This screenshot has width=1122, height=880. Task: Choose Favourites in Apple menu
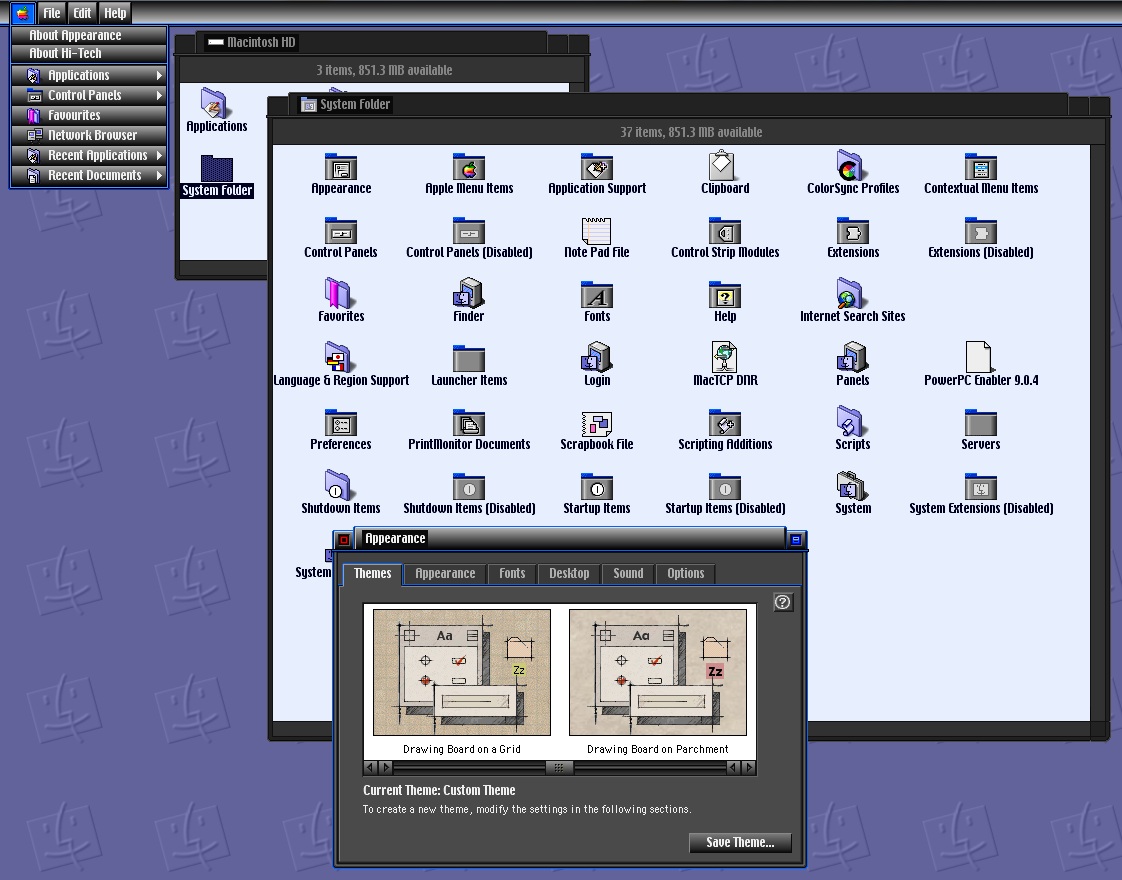click(89, 115)
